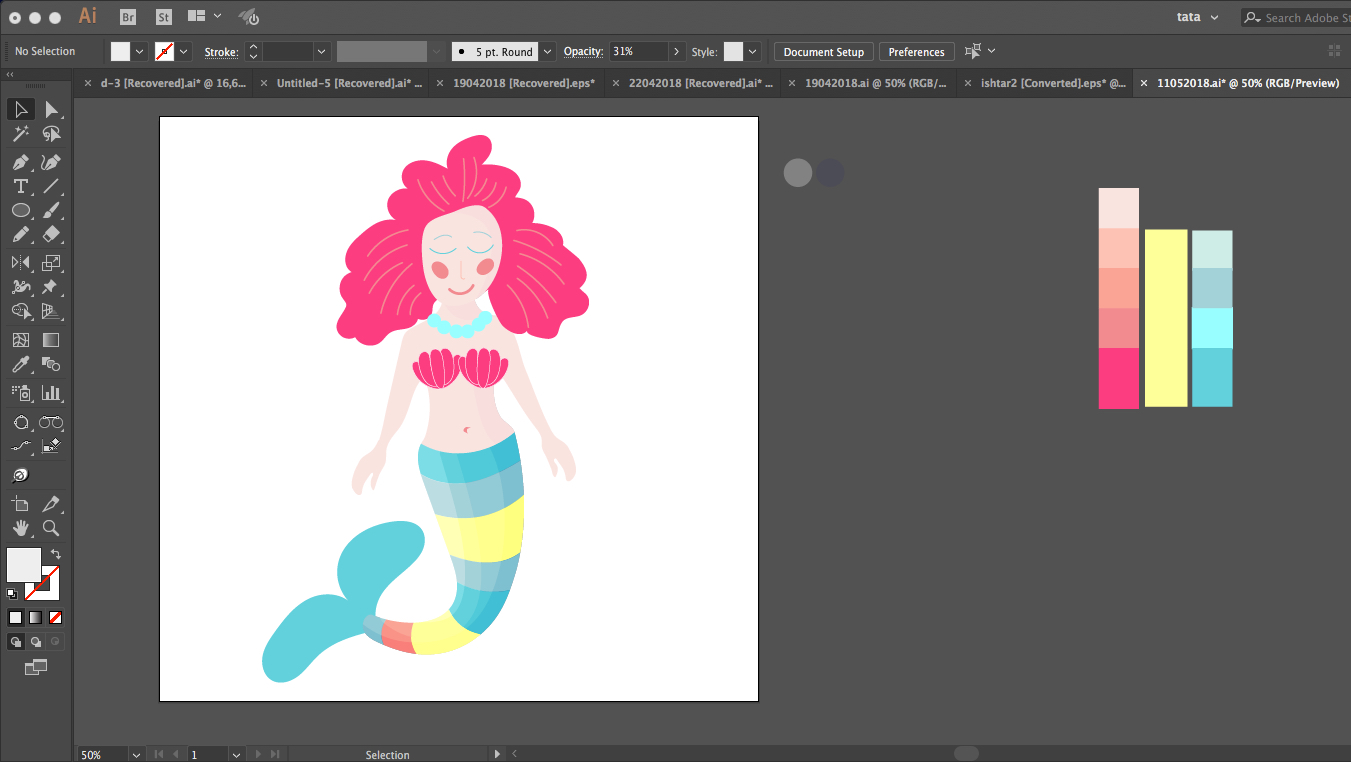Select the Perspective Grid tool
This screenshot has height=762, width=1351.
click(52, 311)
